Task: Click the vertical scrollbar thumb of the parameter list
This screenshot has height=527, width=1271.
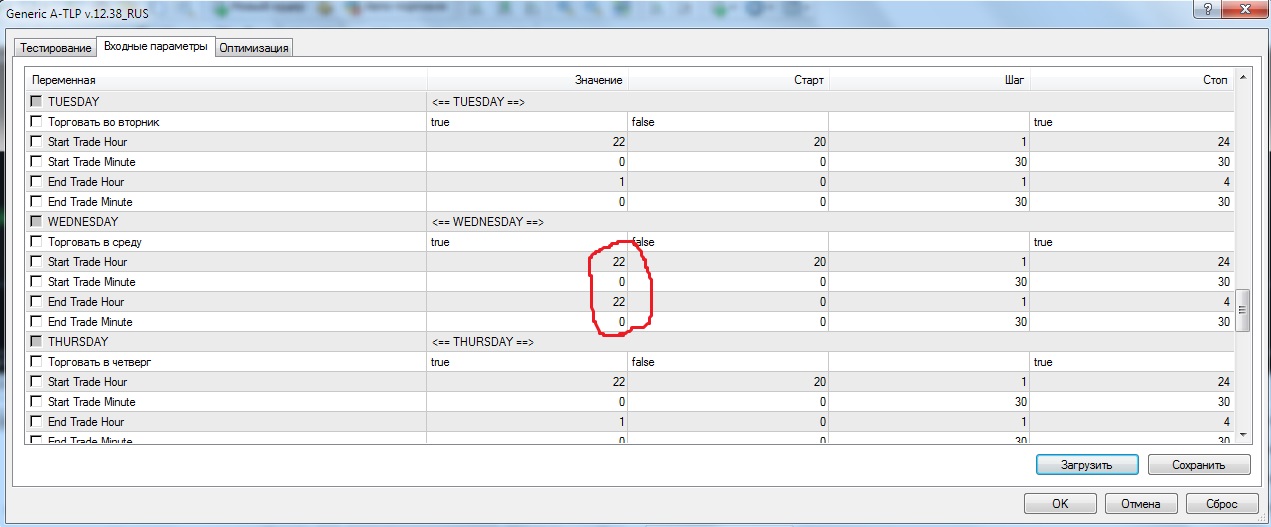Action: point(1243,310)
